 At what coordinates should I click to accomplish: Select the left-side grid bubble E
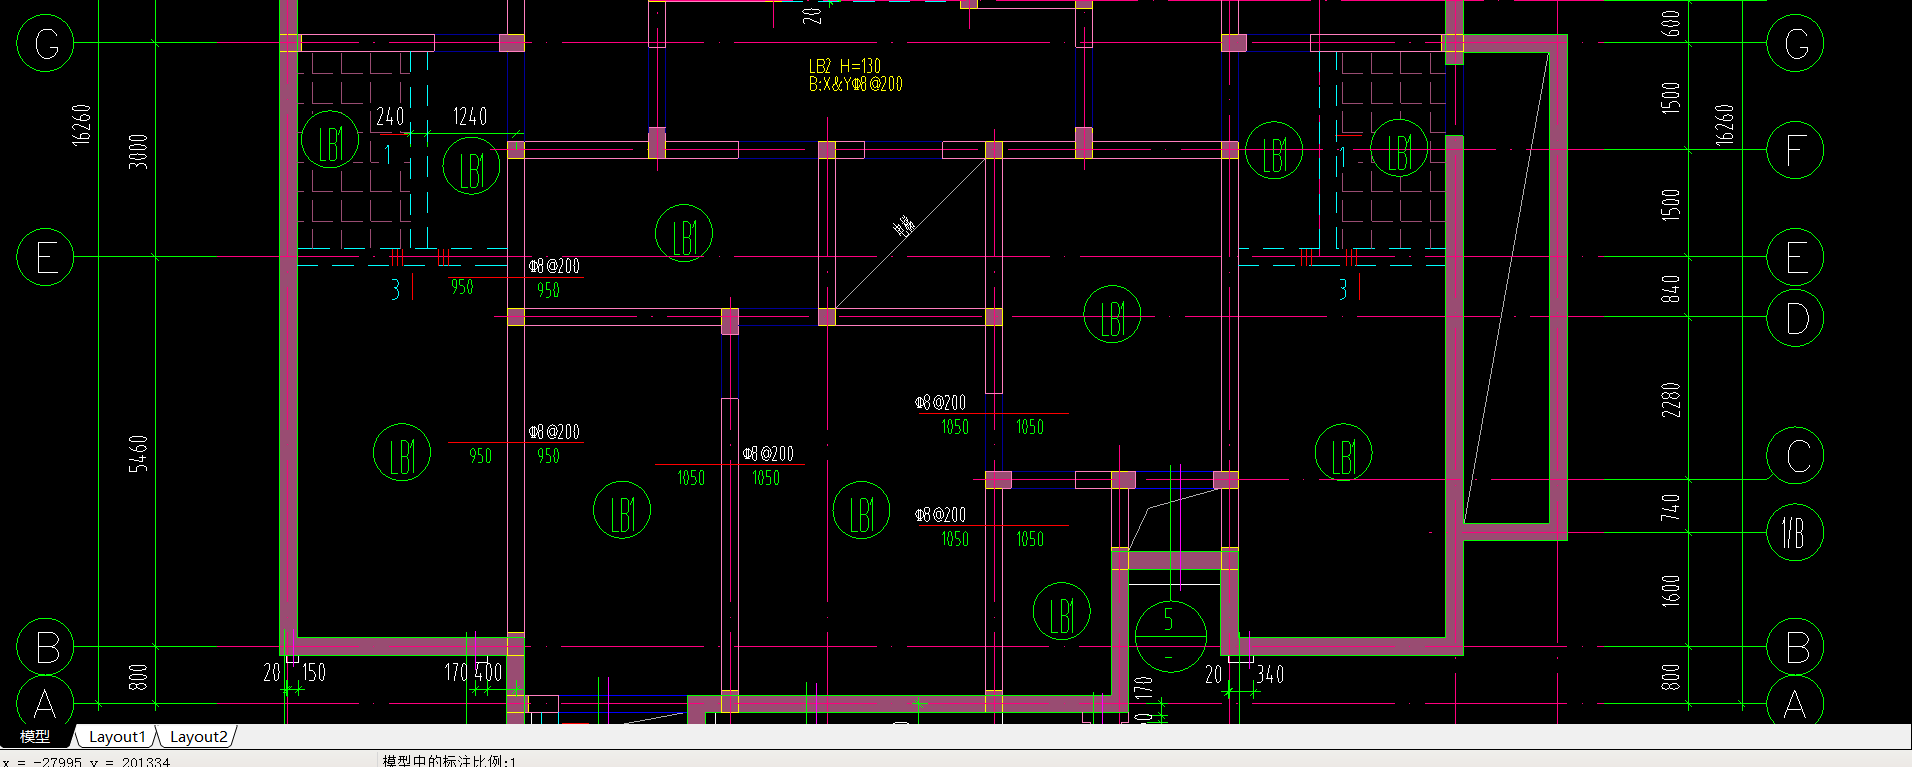click(x=46, y=257)
